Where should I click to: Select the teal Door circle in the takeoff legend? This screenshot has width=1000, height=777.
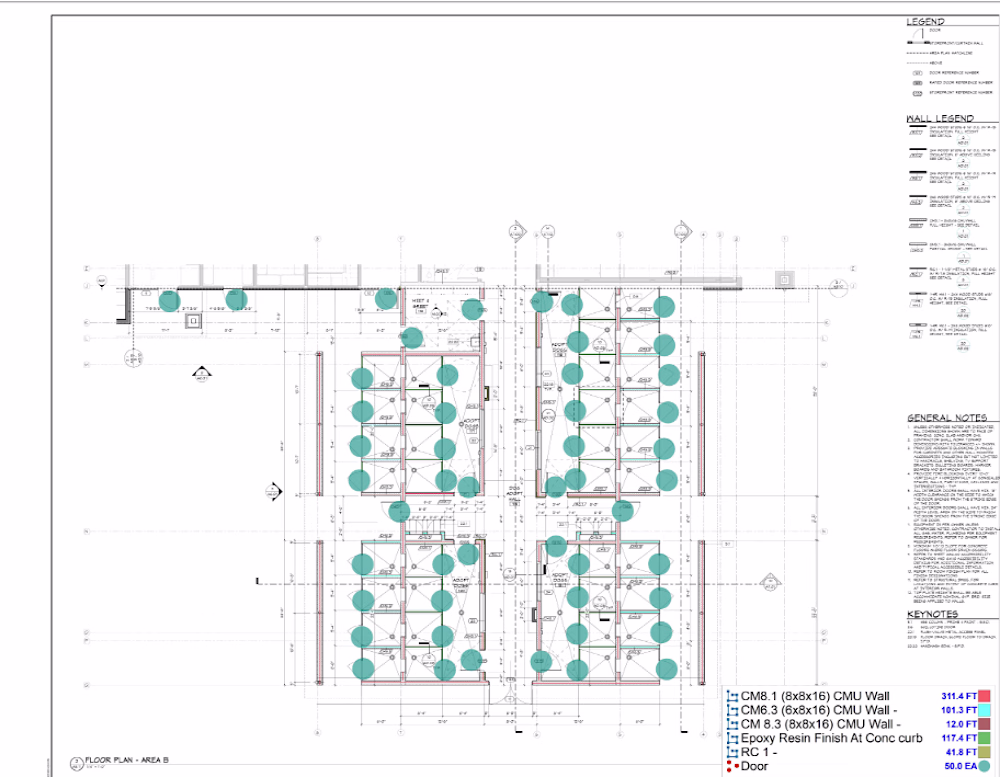[985, 766]
